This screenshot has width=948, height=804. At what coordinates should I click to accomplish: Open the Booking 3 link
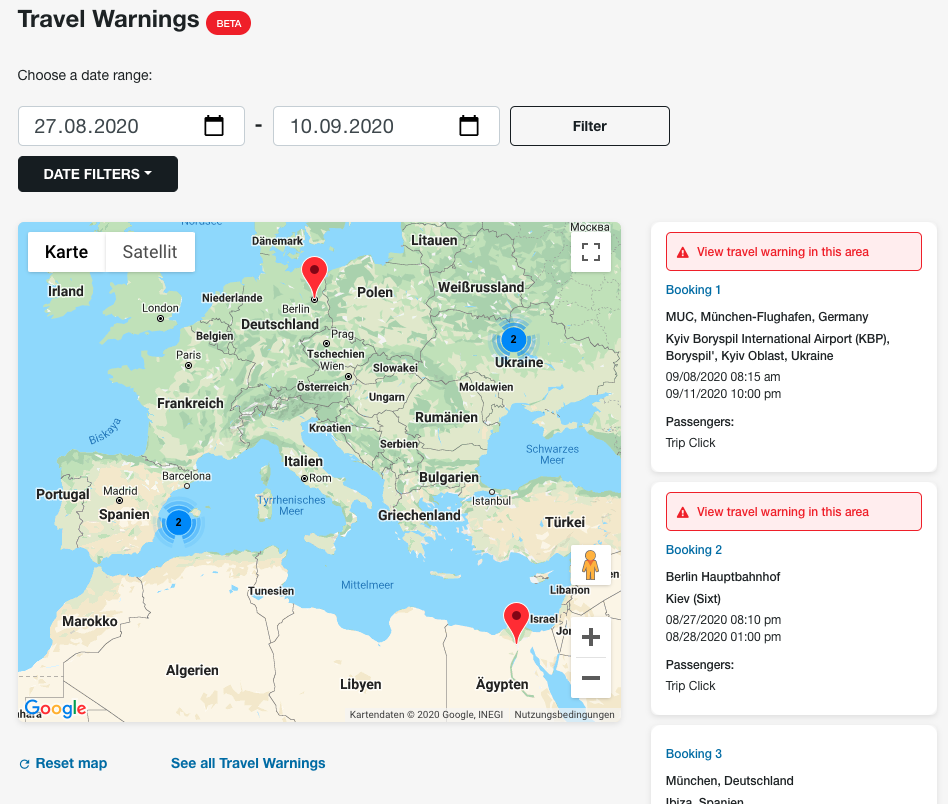click(x=693, y=754)
